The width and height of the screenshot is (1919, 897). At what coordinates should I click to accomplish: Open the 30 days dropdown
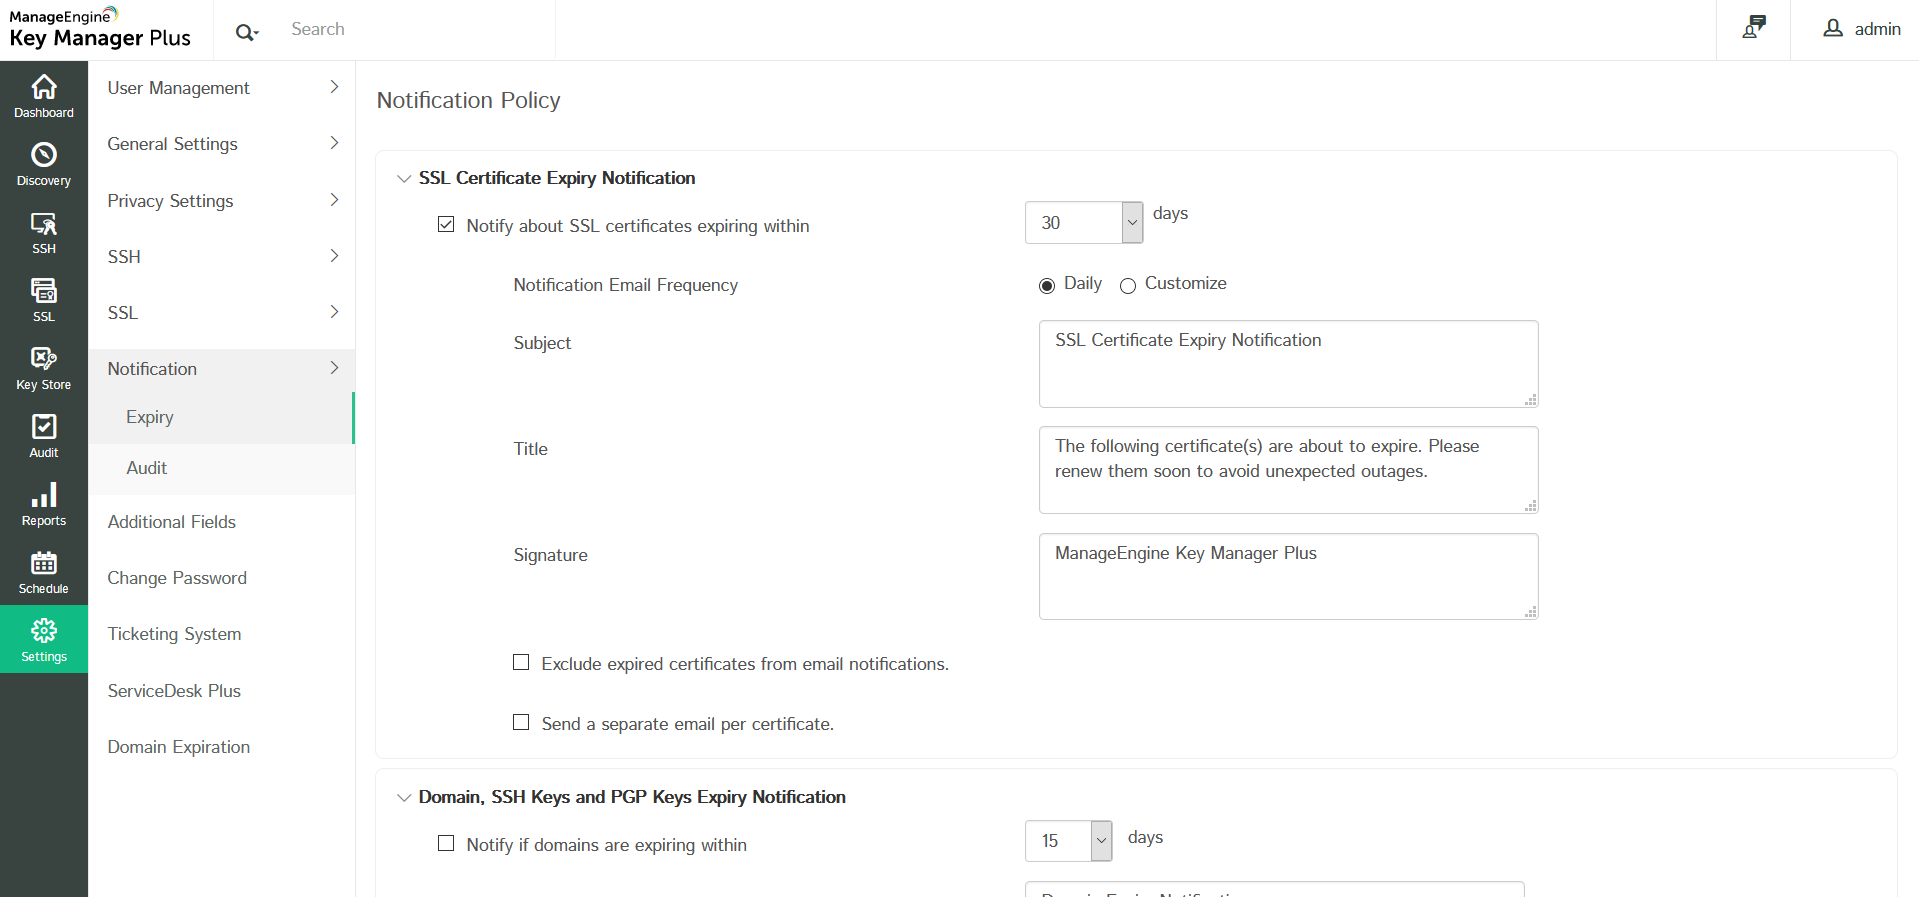1132,223
